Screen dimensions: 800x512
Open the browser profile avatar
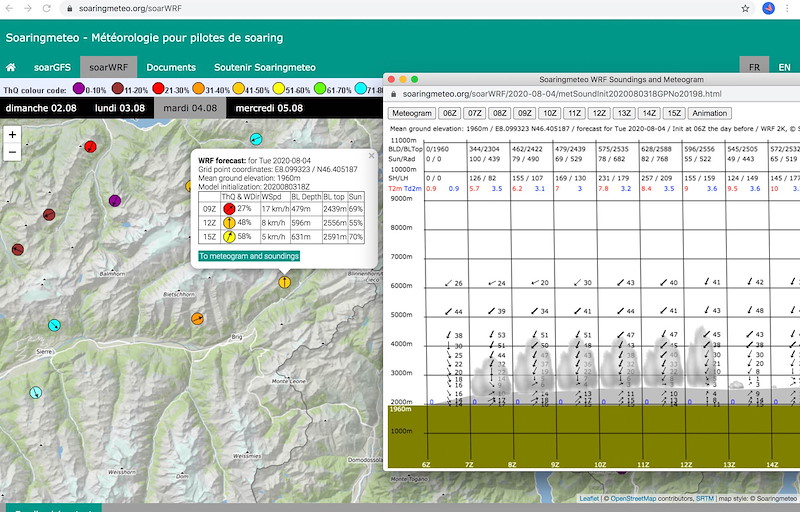(x=768, y=8)
